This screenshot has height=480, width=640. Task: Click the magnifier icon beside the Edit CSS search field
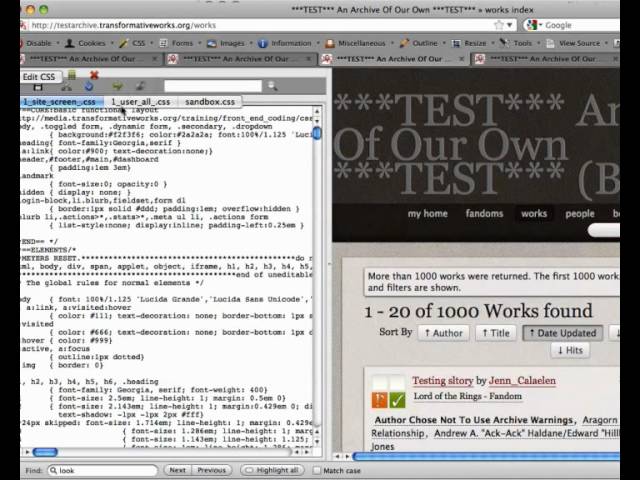click(272, 86)
